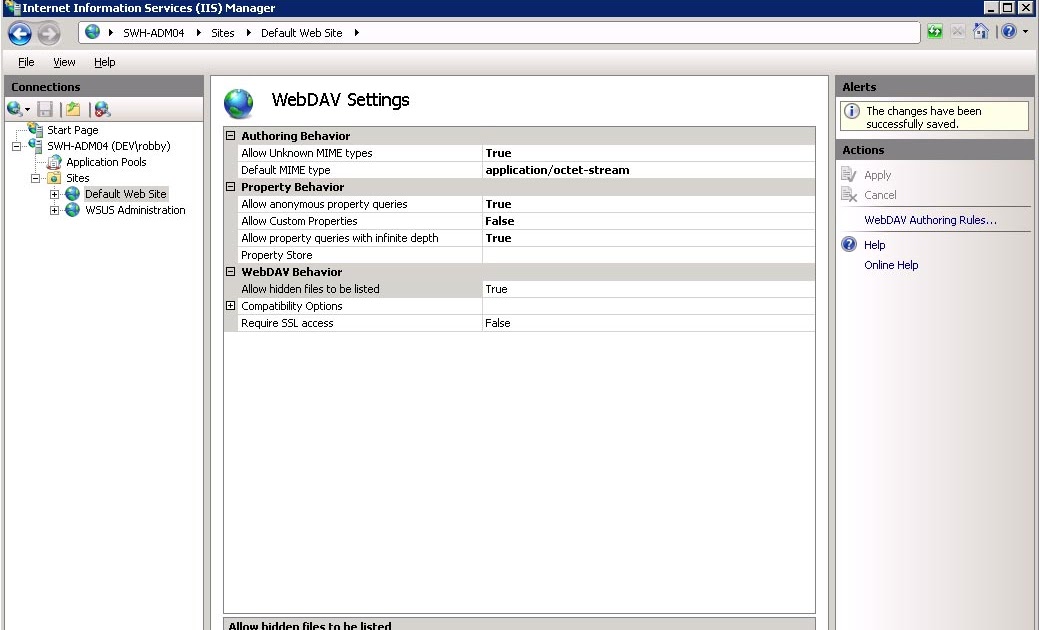
Task: Click the Help link in Actions
Action: coord(875,245)
